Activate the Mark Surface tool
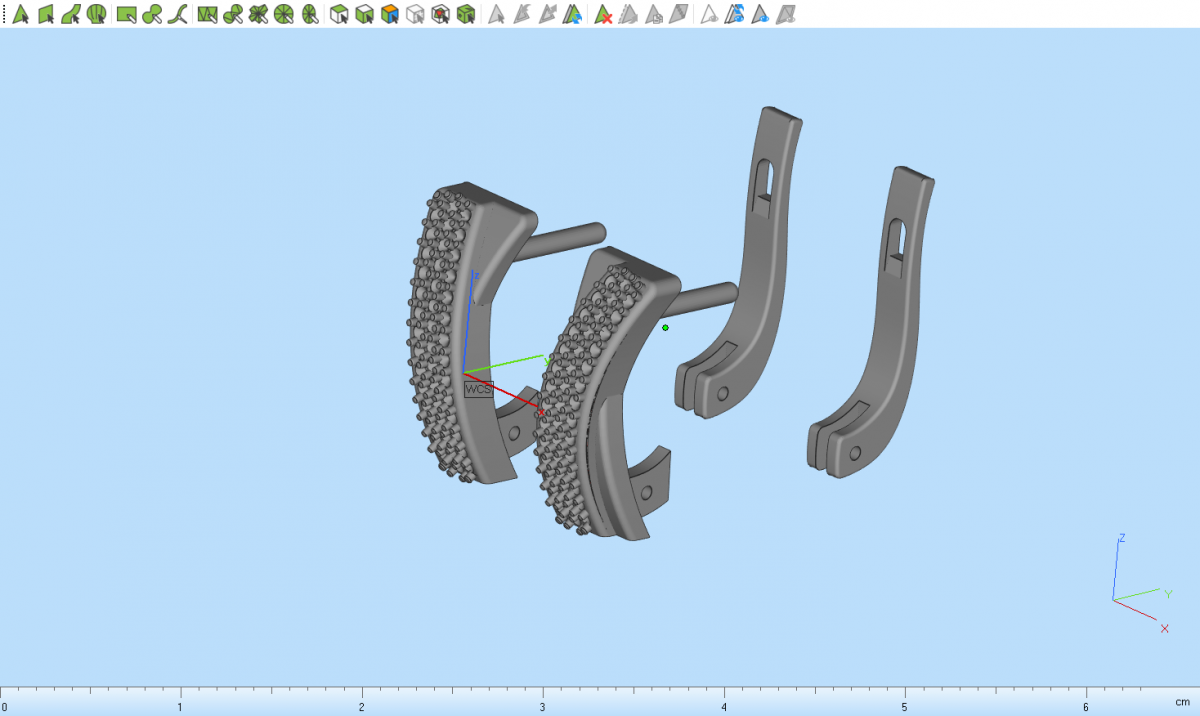The width and height of the screenshot is (1200, 716). tap(71, 14)
